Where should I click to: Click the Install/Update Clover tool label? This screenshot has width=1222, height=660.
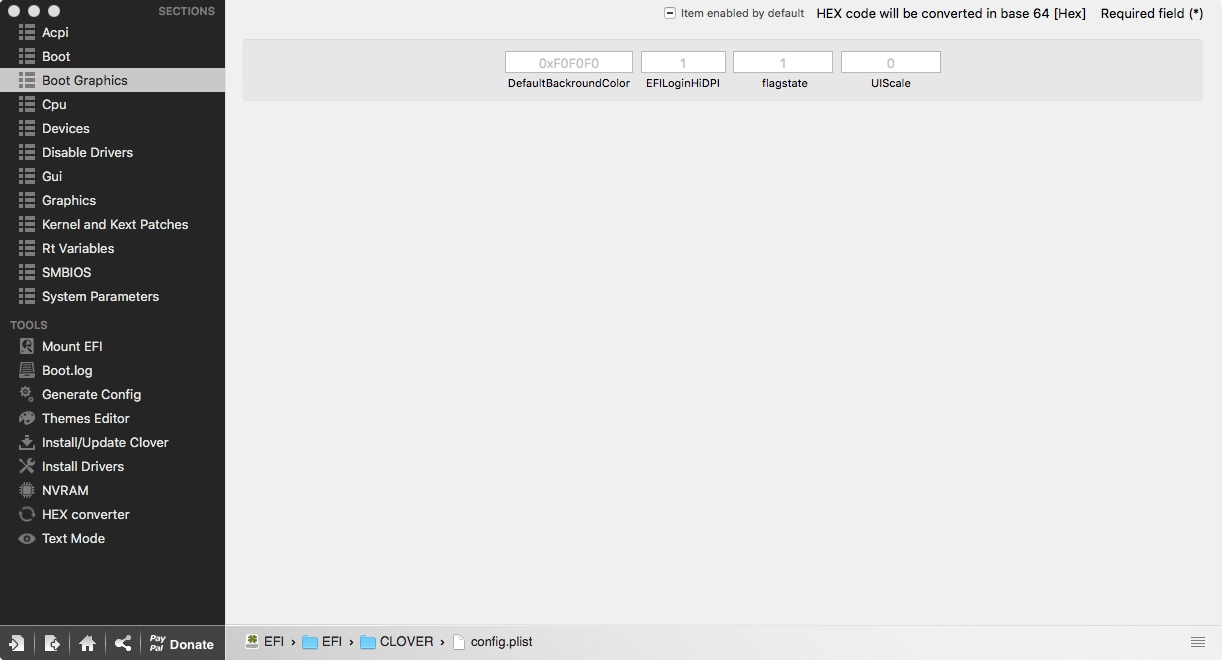coord(105,442)
